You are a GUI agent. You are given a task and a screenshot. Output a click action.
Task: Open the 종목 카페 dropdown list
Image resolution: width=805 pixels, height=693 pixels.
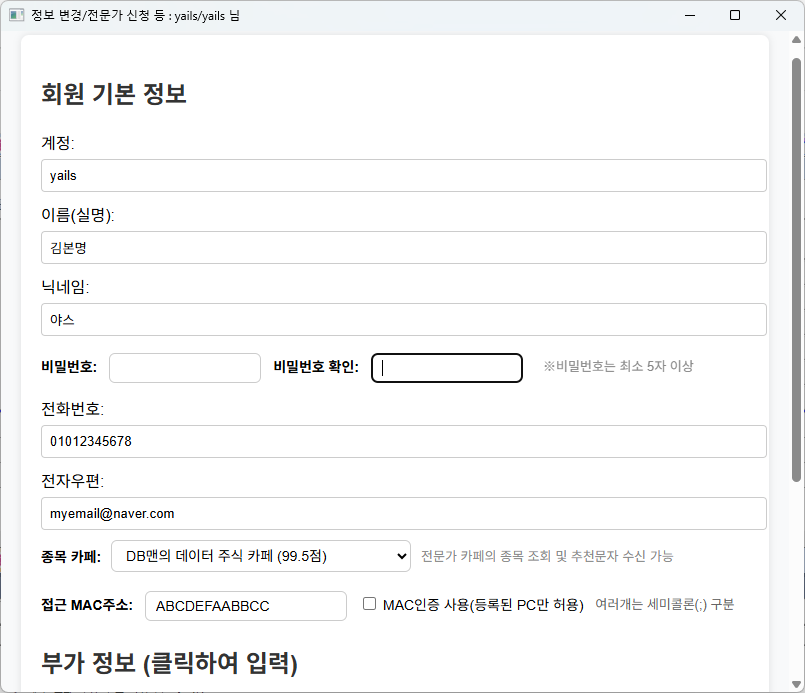point(260,556)
